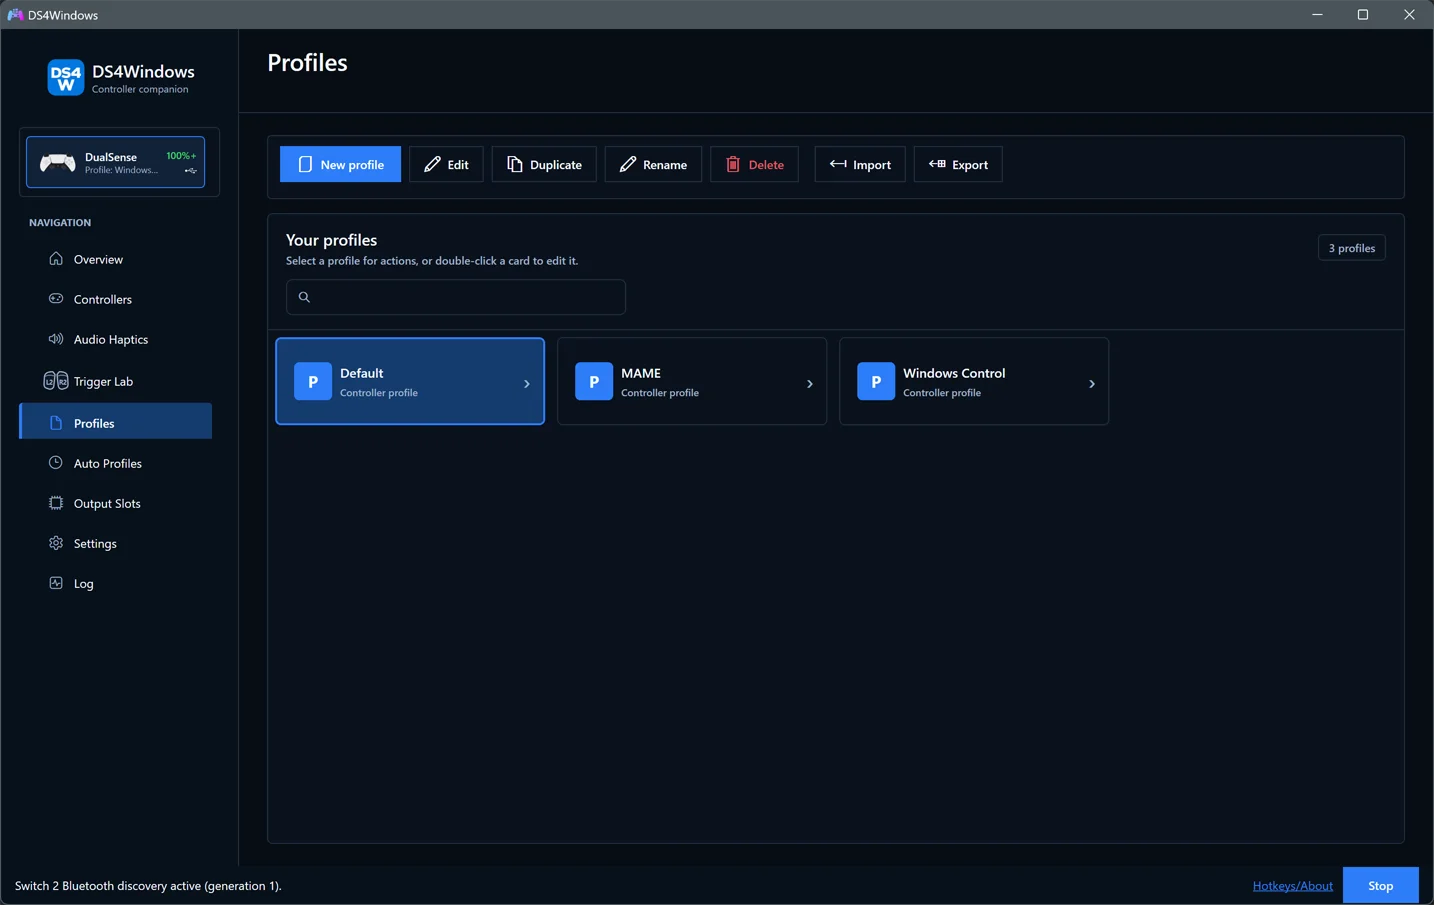Viewport: 1434px width, 905px height.
Task: Click the Bluetooth discovery status text
Action: tap(148, 885)
